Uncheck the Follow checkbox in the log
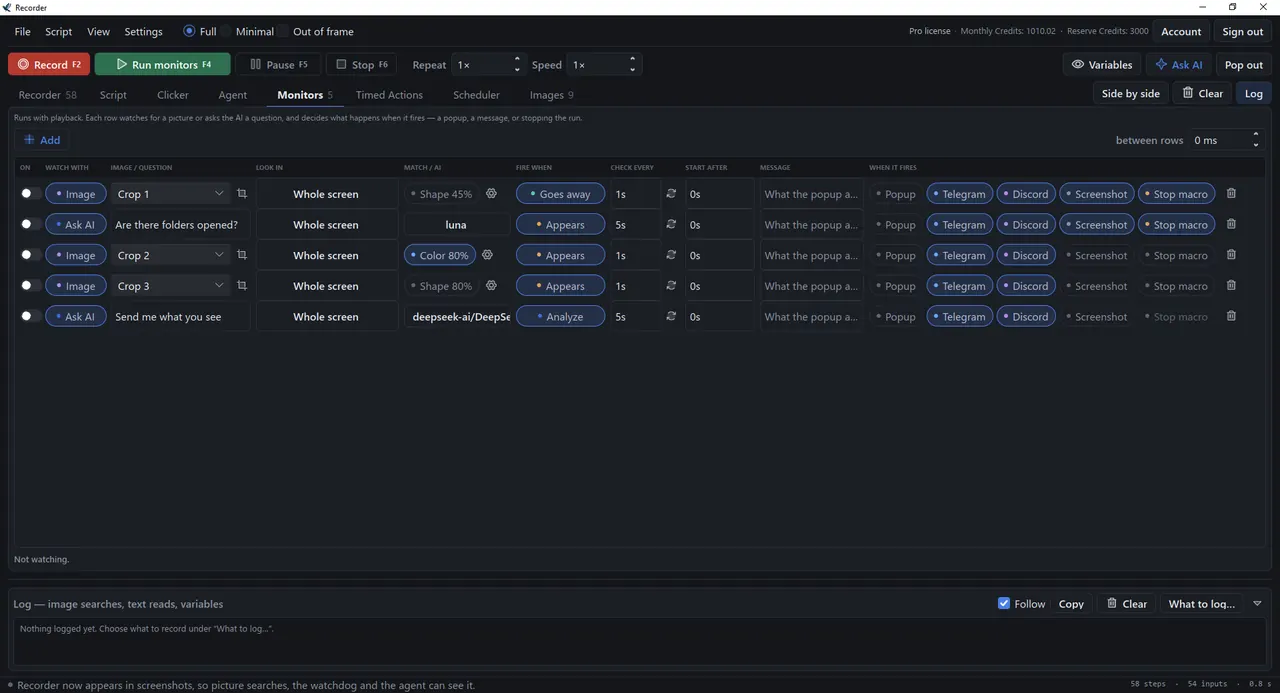The width and height of the screenshot is (1280, 693). (1004, 604)
